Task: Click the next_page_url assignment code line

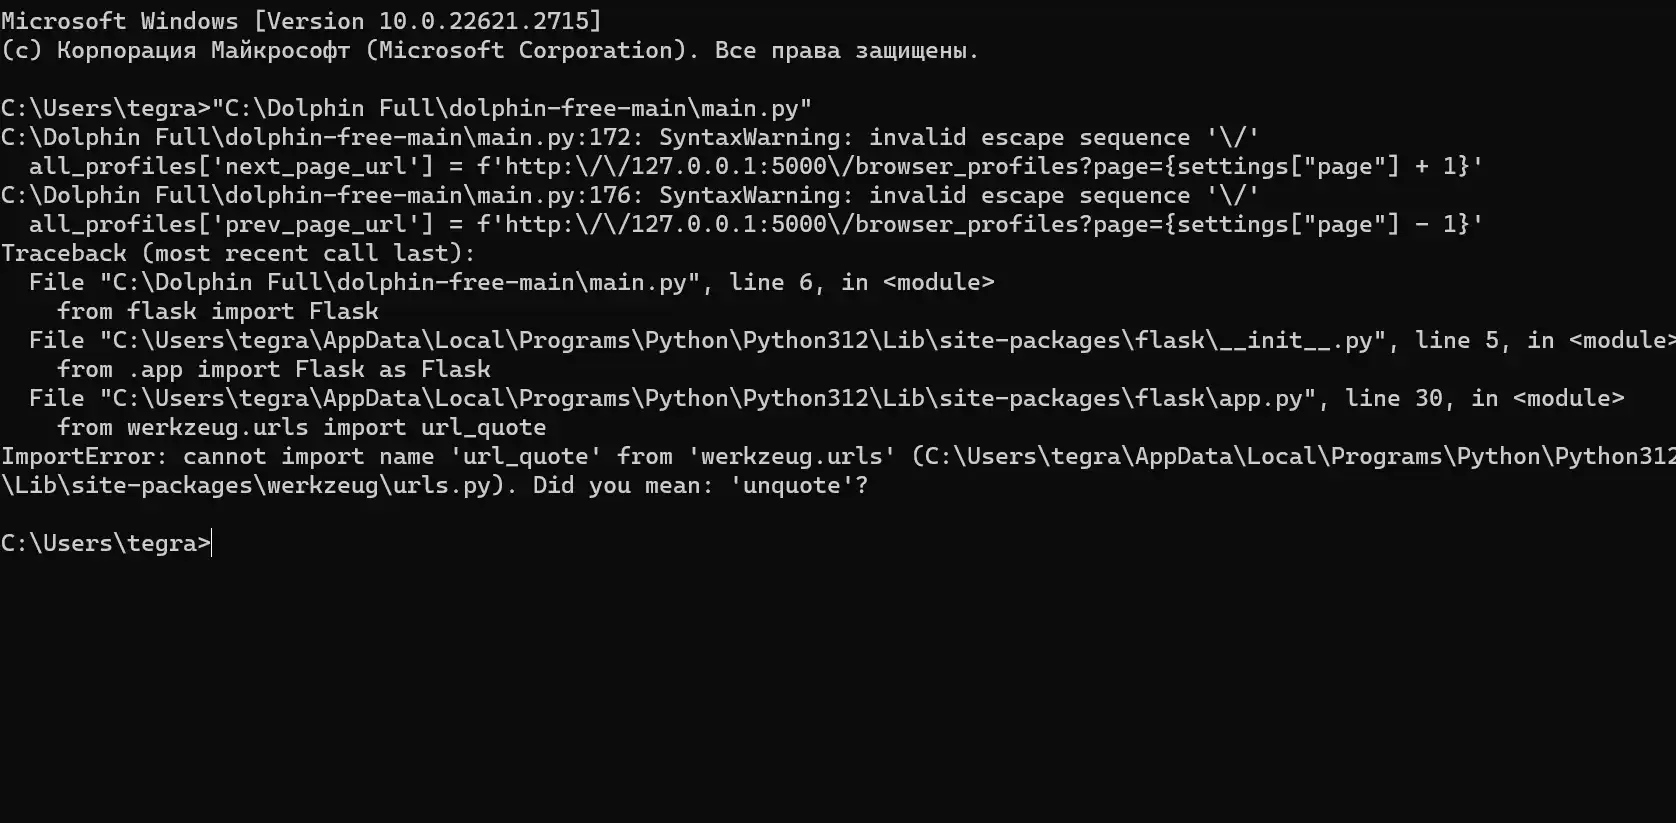Action: click(x=756, y=166)
